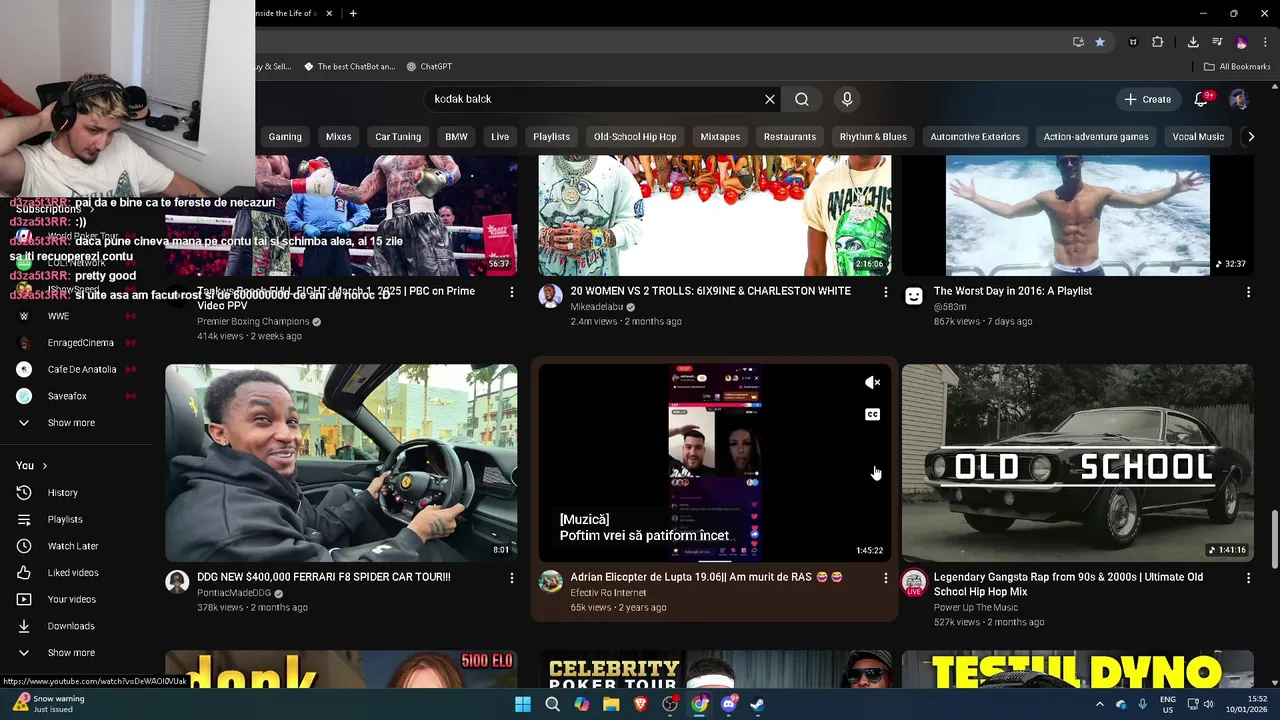Click the magnifier search button
This screenshot has width=1280, height=720.
pos(802,99)
